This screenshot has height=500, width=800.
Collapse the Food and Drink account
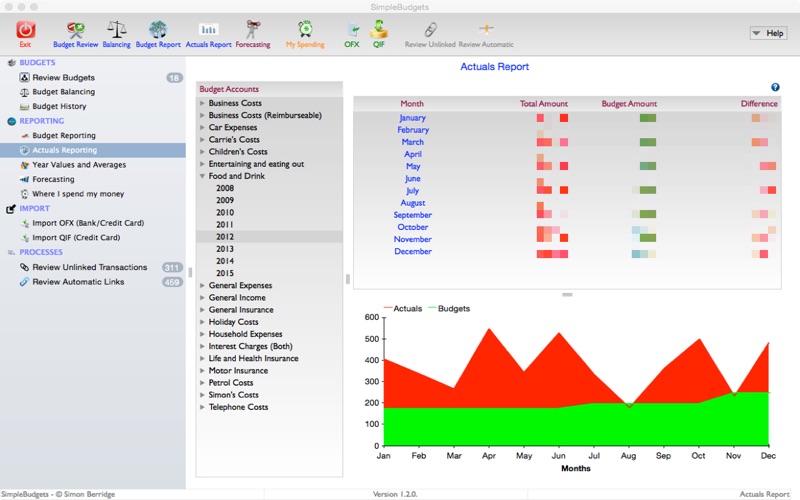[x=203, y=176]
